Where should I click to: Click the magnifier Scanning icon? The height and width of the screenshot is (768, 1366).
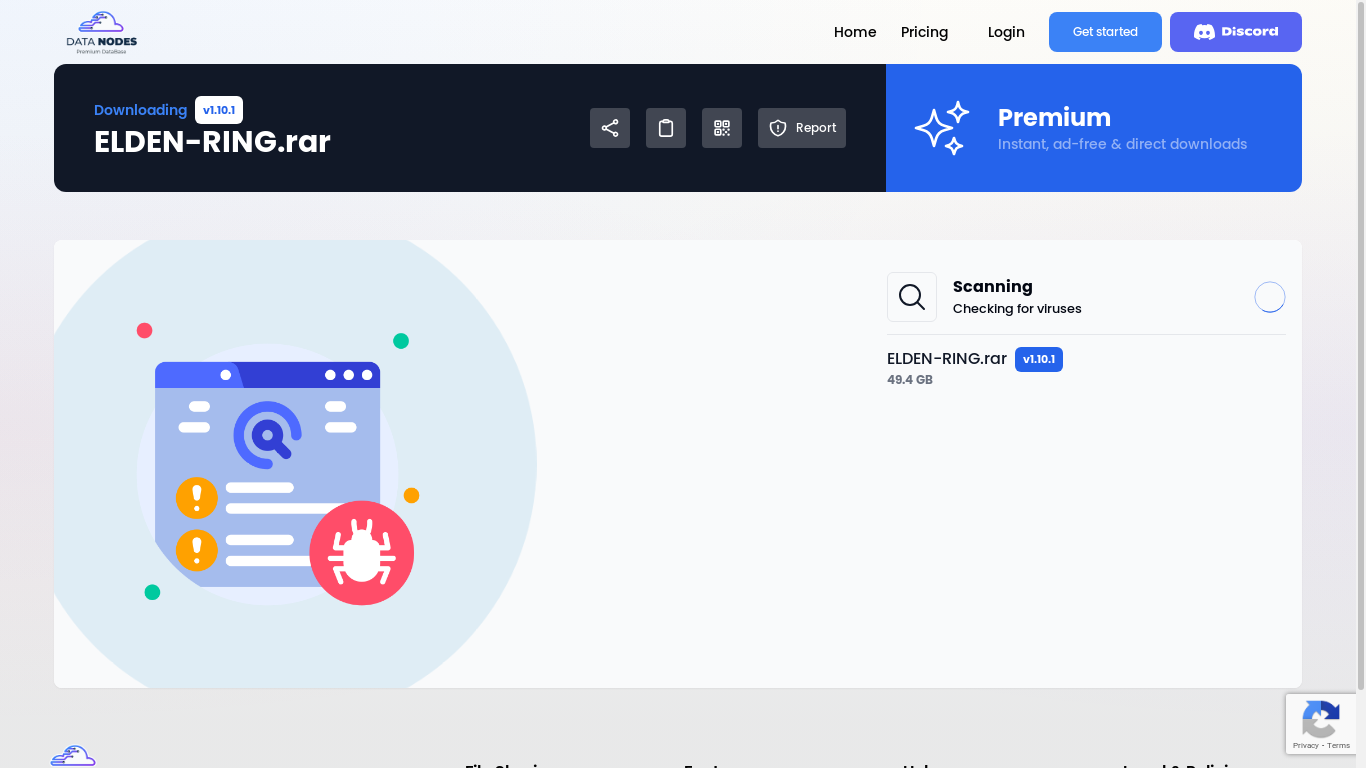click(x=912, y=297)
